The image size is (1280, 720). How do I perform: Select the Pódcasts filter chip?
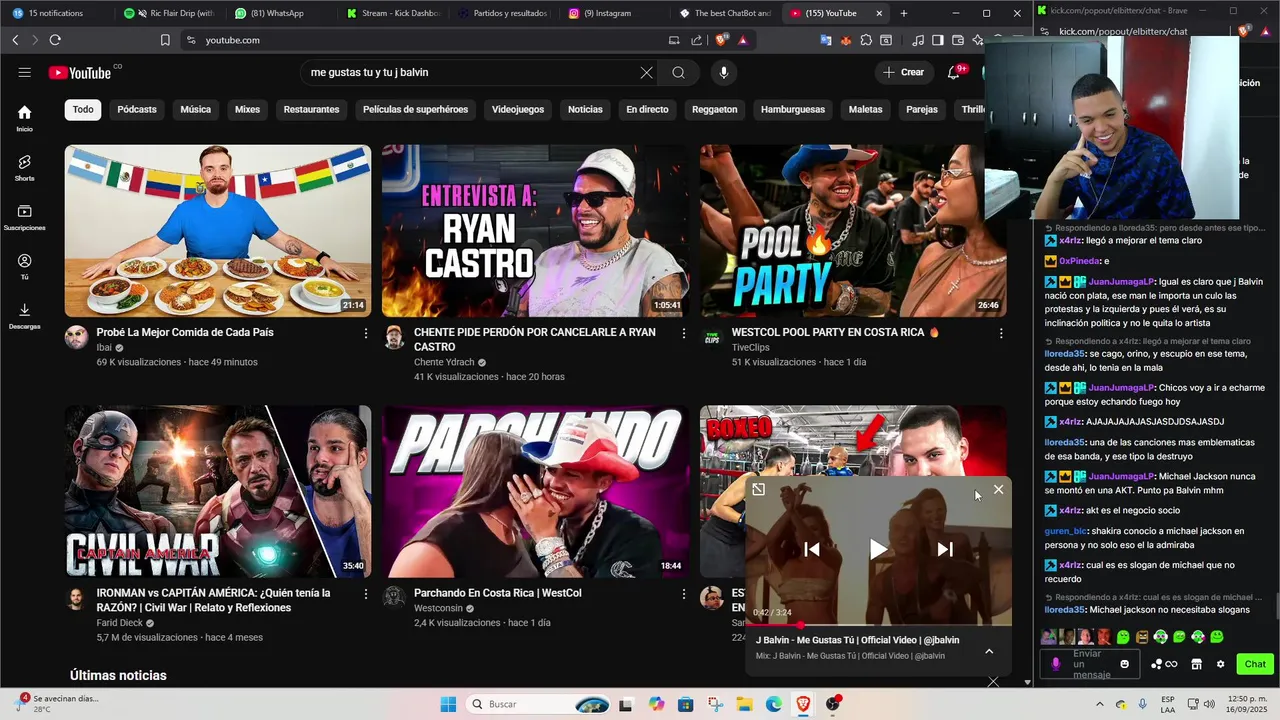[x=137, y=109]
